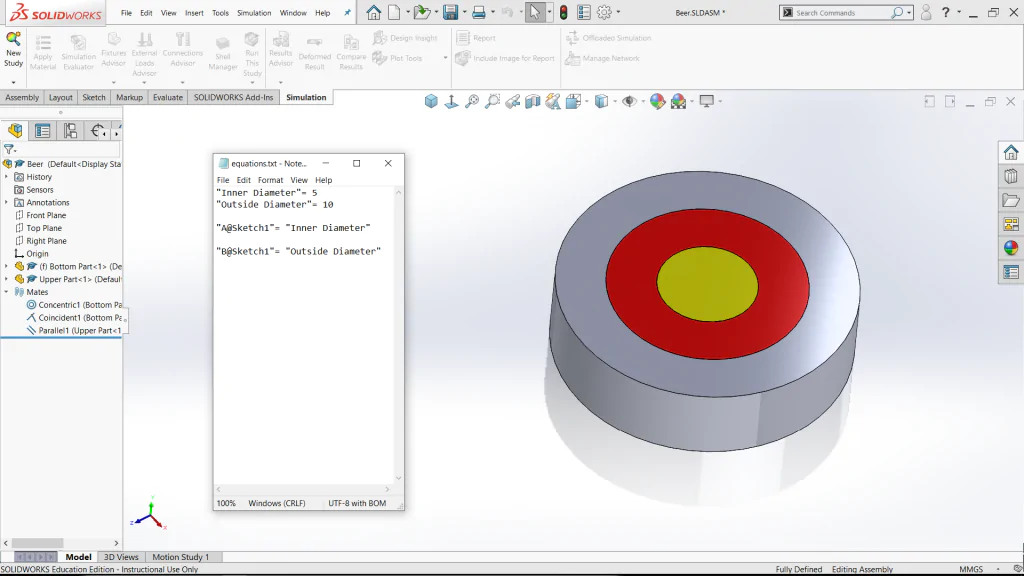Expand the Bottom Part<1> component node

click(7, 266)
